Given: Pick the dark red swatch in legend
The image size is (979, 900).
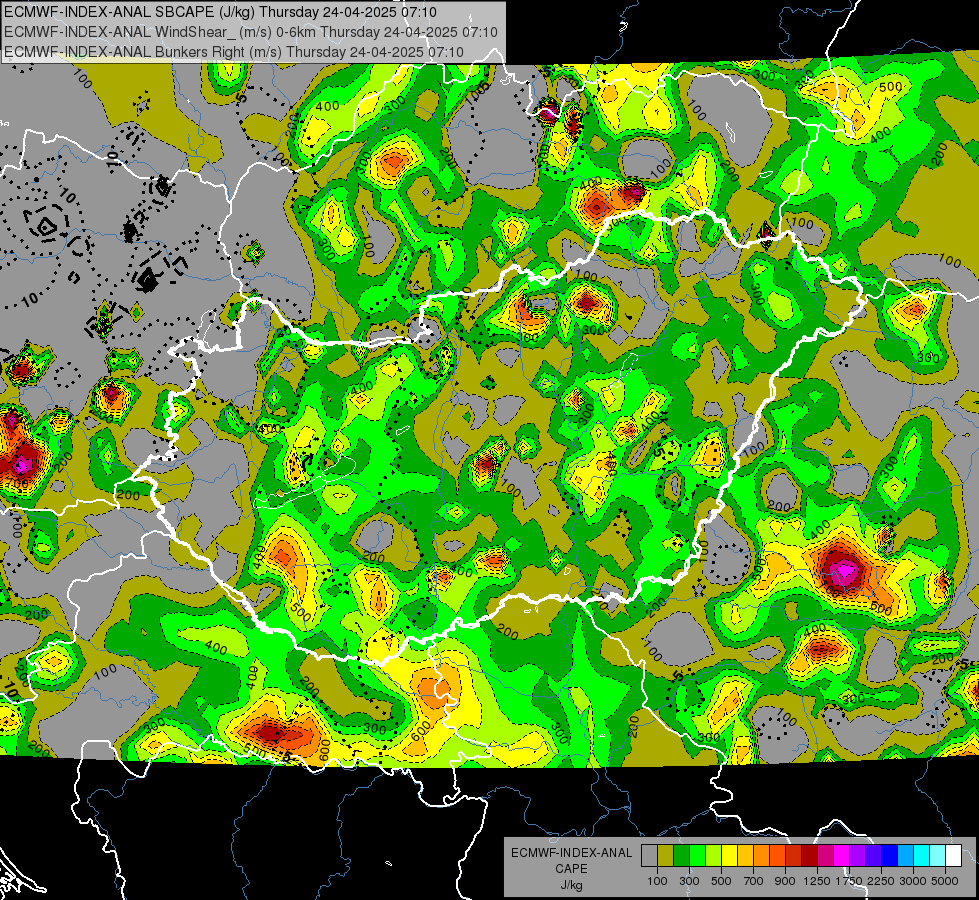Looking at the screenshot, I should tap(810, 855).
